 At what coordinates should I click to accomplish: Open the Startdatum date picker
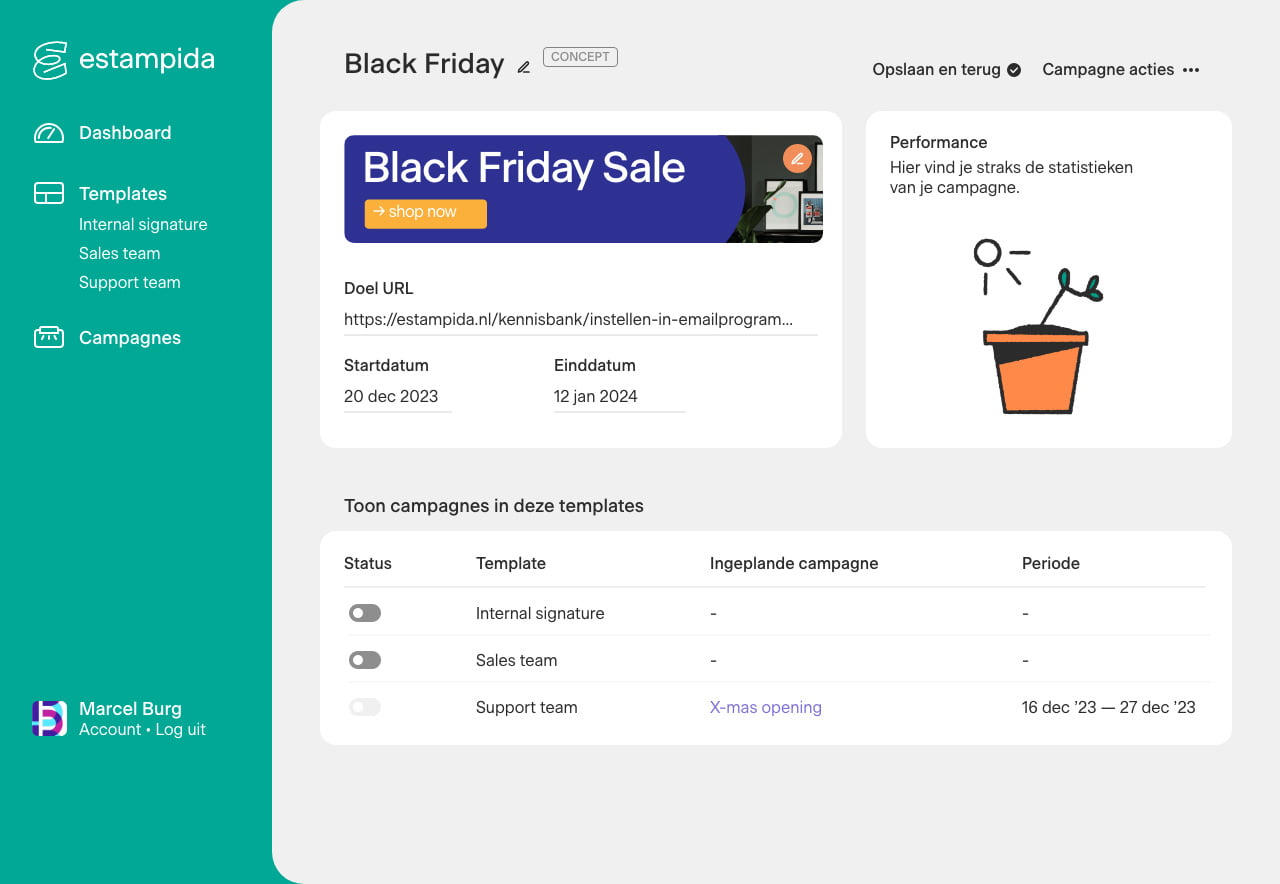pos(397,396)
